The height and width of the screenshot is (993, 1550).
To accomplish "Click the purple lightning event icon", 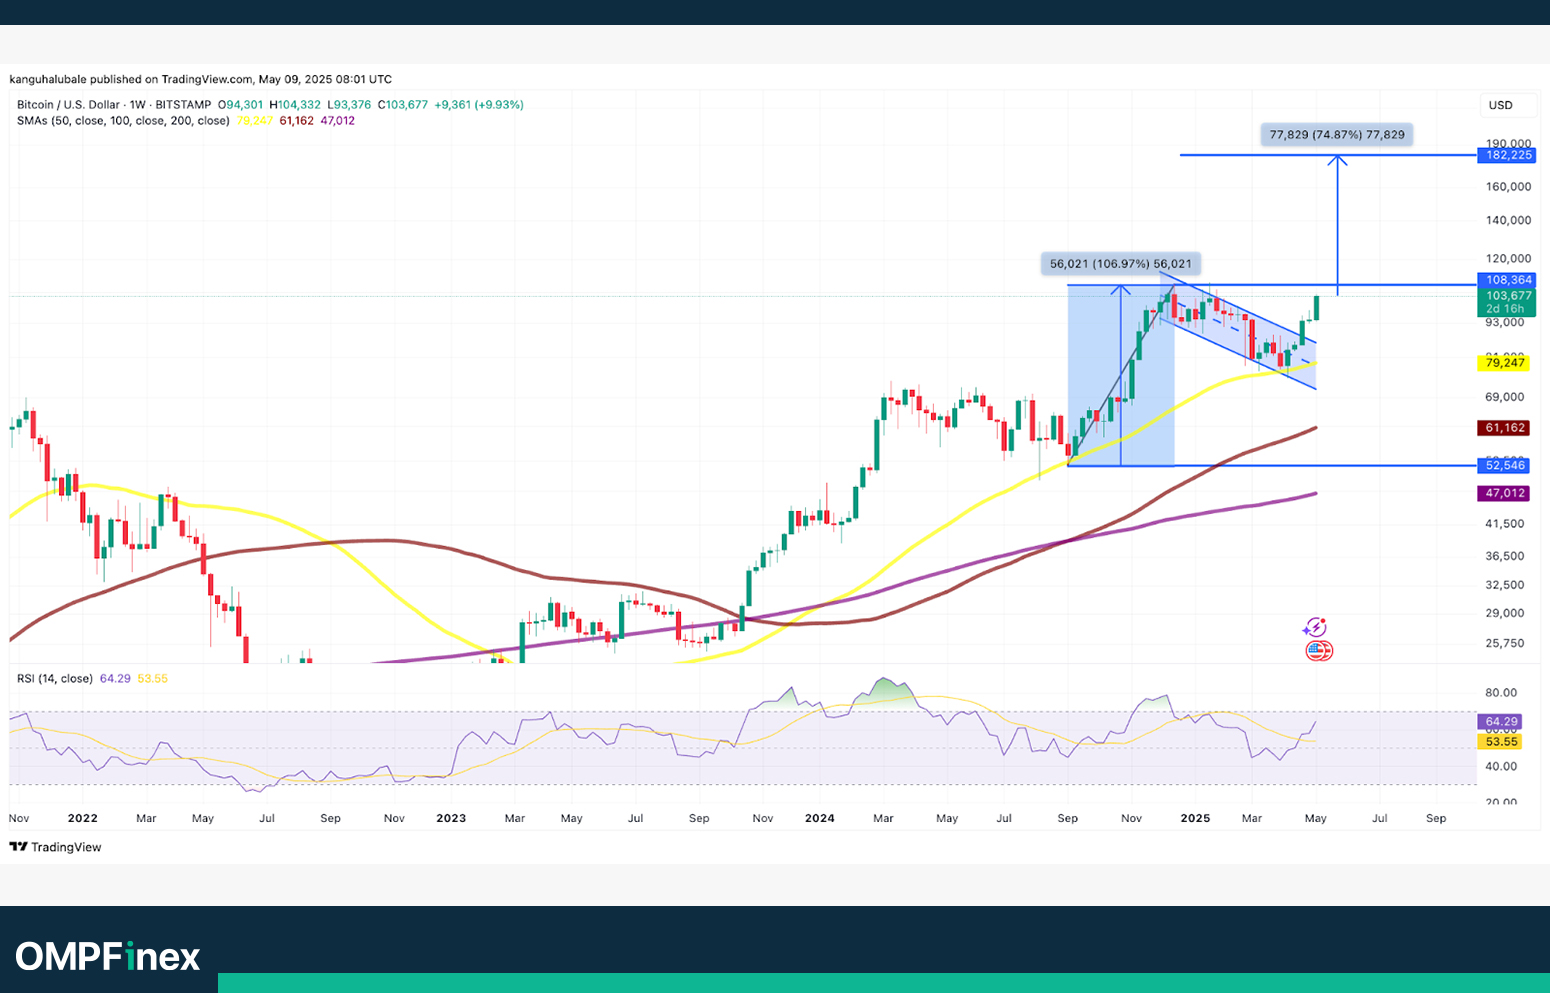I will pos(1315,627).
